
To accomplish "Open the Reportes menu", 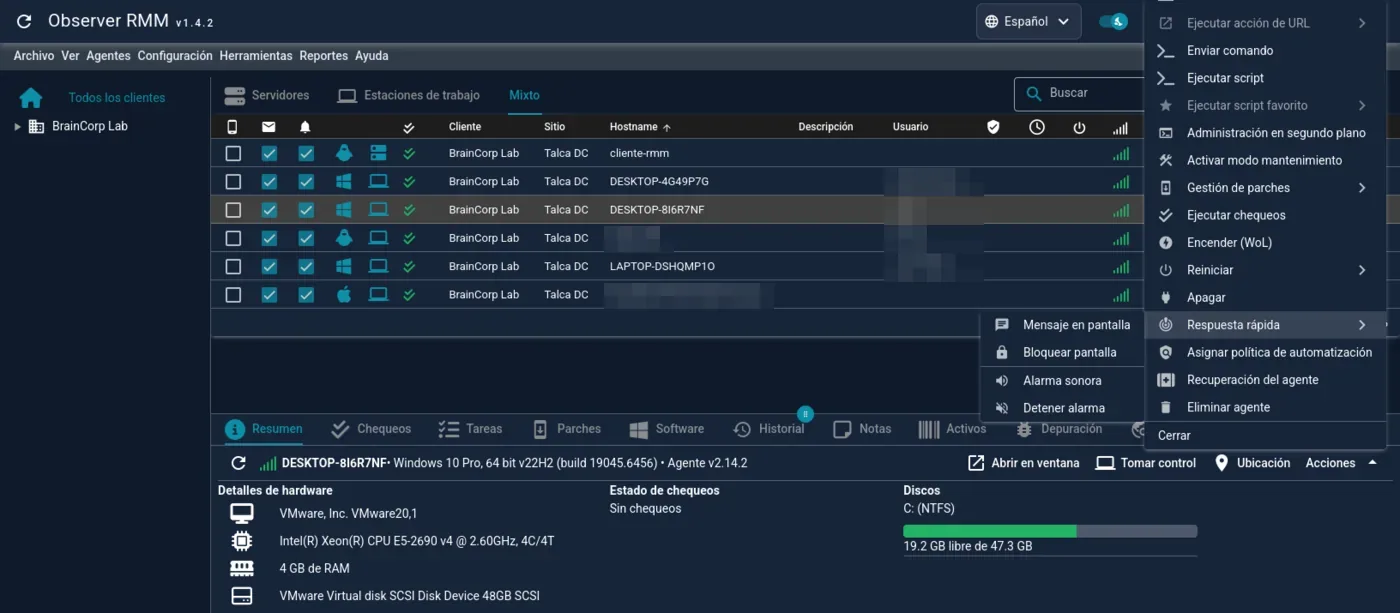I will (x=324, y=56).
